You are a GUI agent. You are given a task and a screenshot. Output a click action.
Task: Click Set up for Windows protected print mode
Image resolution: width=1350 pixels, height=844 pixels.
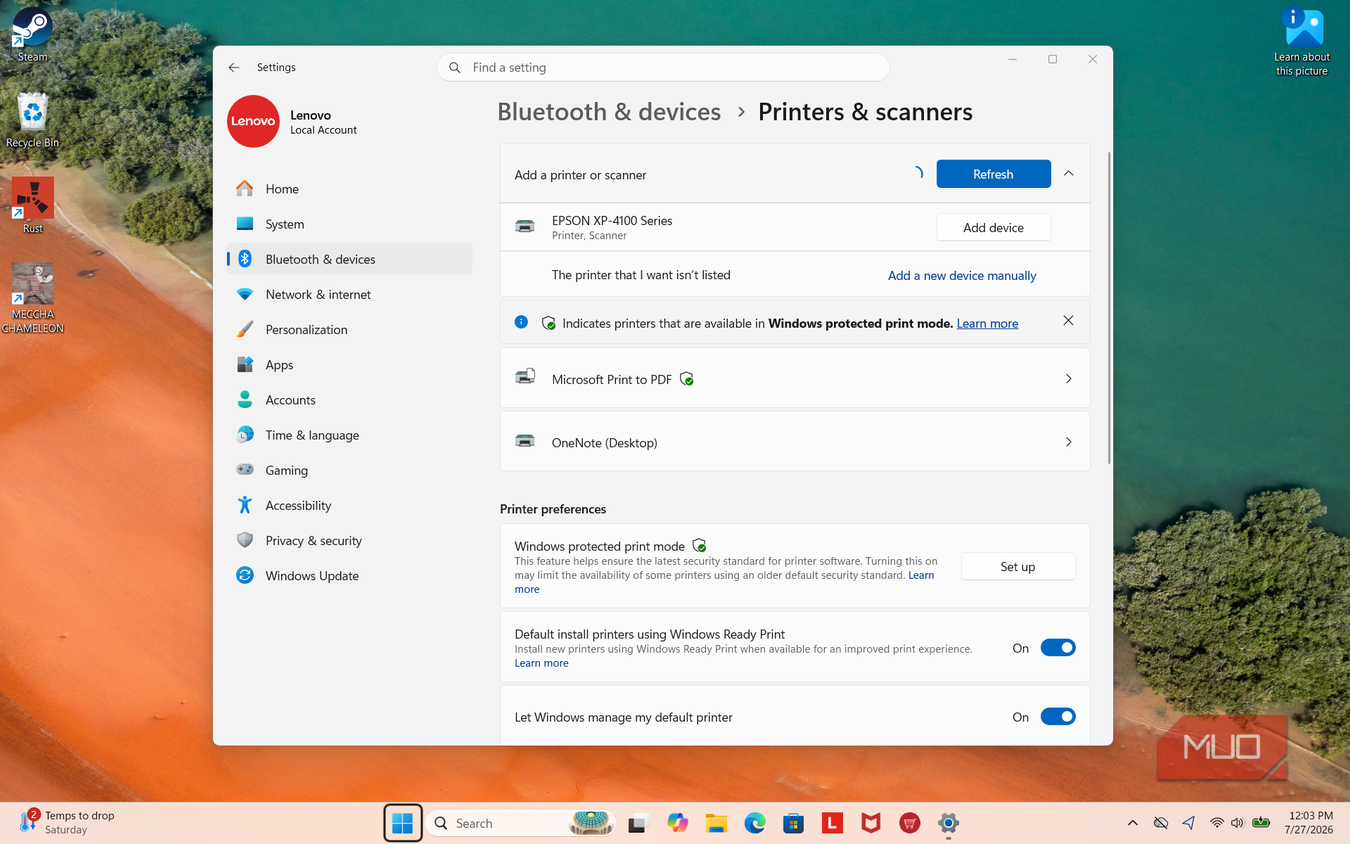click(x=1018, y=566)
